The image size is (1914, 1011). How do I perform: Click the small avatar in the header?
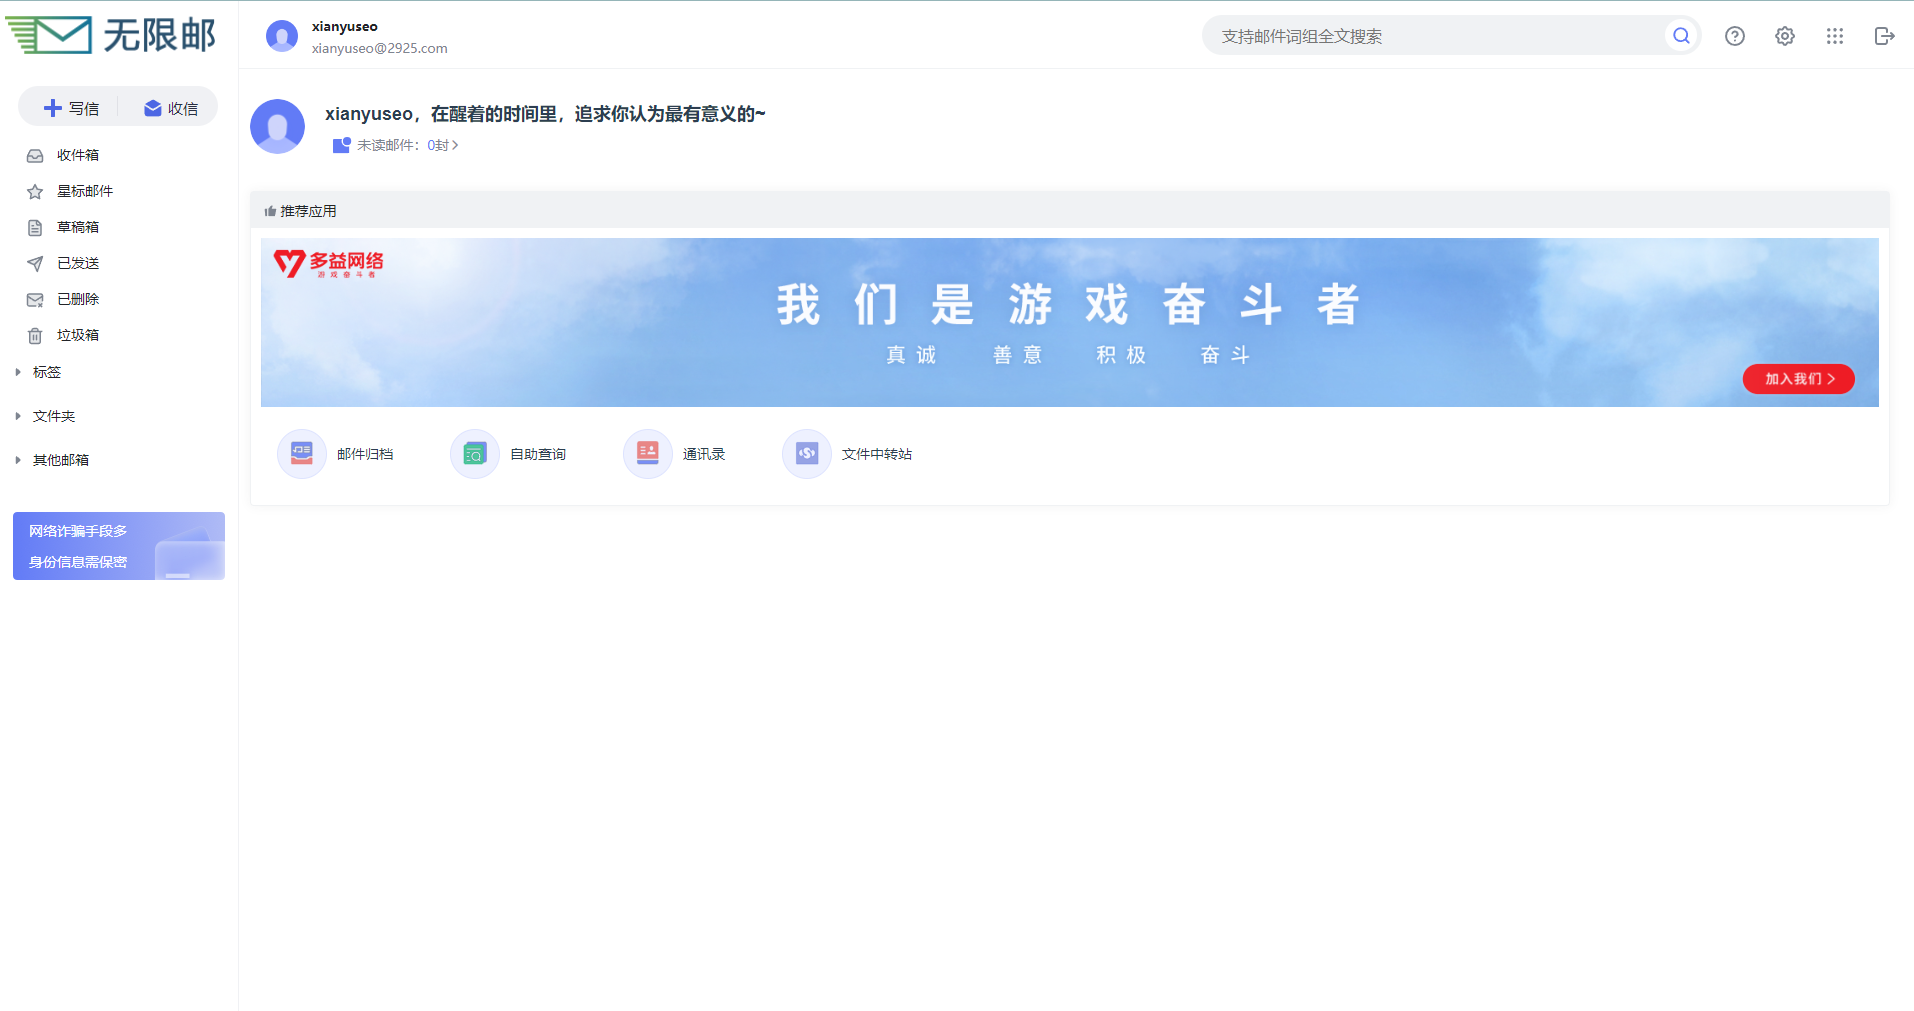click(282, 36)
